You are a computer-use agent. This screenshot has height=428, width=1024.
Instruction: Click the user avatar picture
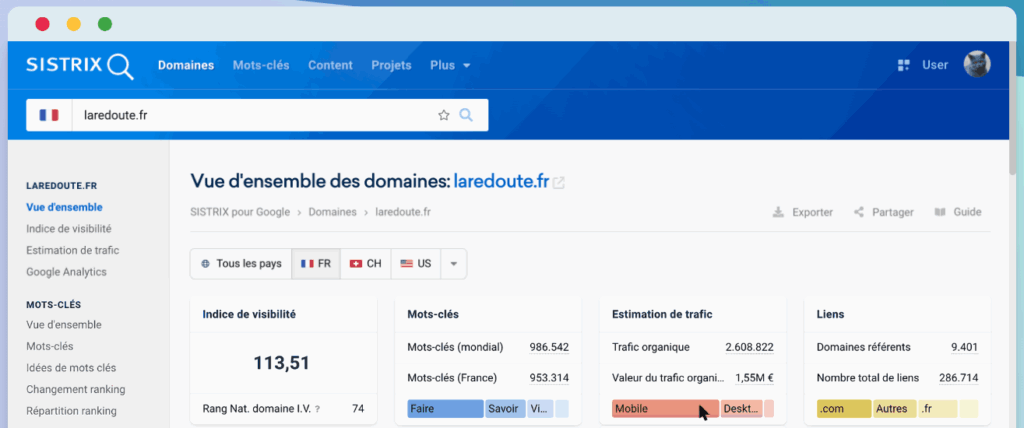coord(976,65)
